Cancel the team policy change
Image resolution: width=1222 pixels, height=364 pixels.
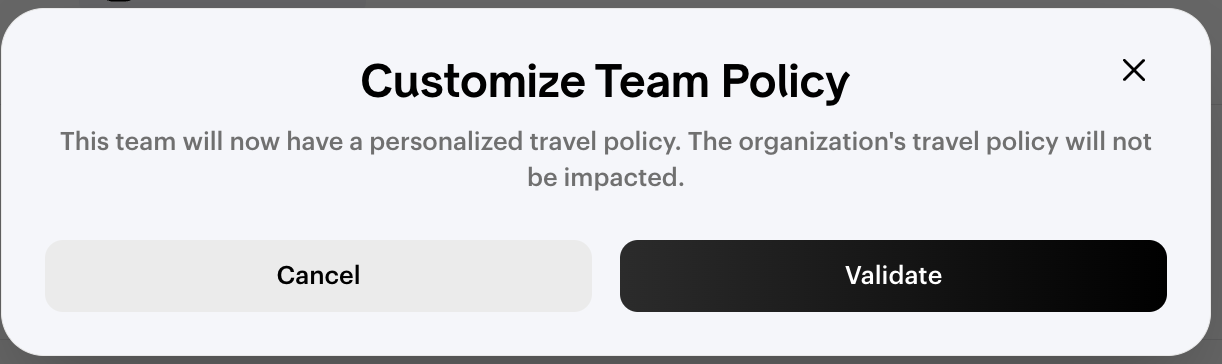[318, 275]
